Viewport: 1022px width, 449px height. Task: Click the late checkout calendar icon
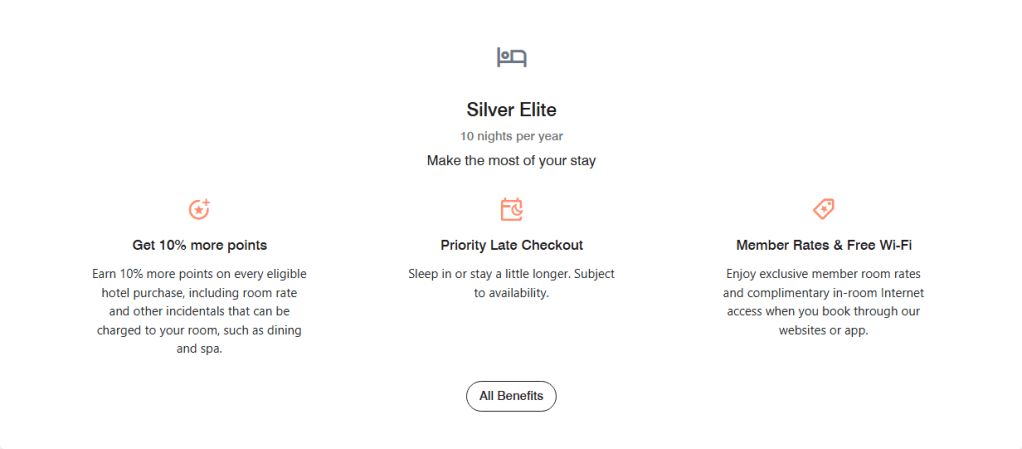(511, 209)
